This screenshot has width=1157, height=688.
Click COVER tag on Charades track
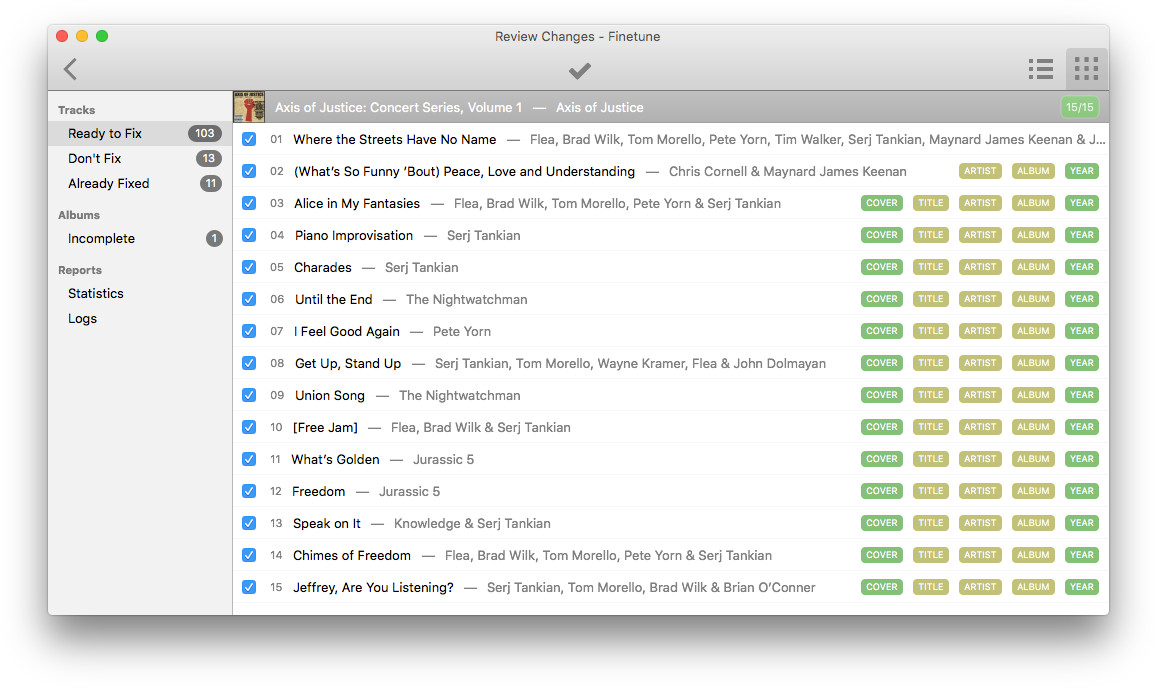click(x=881, y=267)
